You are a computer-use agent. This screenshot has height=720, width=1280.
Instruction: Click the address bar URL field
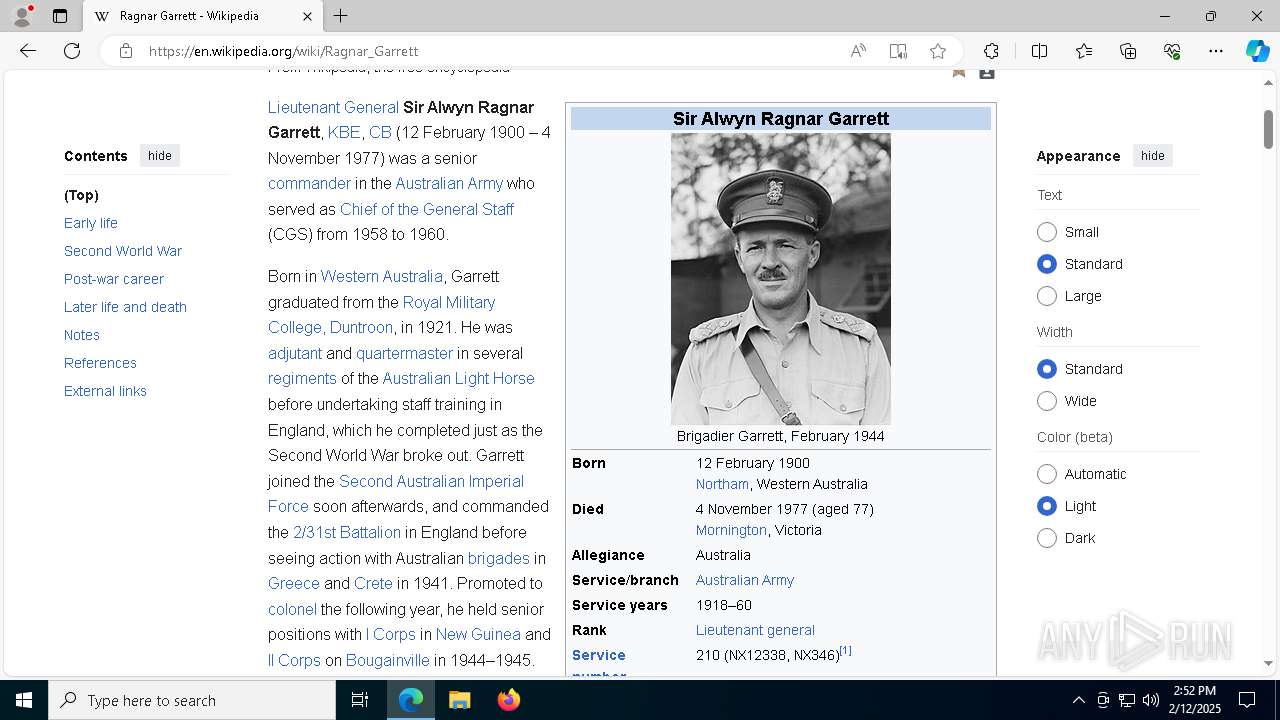tap(490, 51)
